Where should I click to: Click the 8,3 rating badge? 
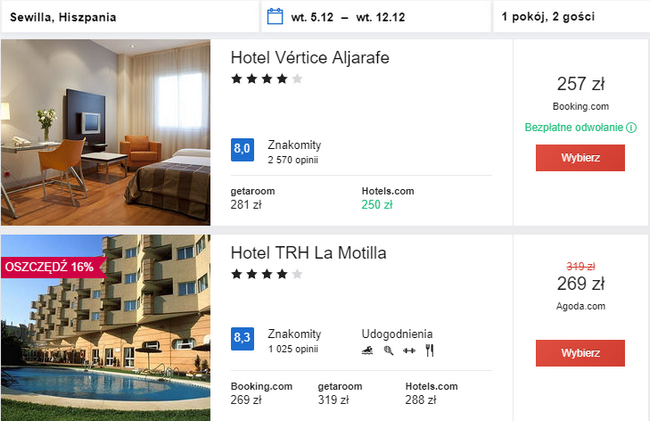coord(242,339)
